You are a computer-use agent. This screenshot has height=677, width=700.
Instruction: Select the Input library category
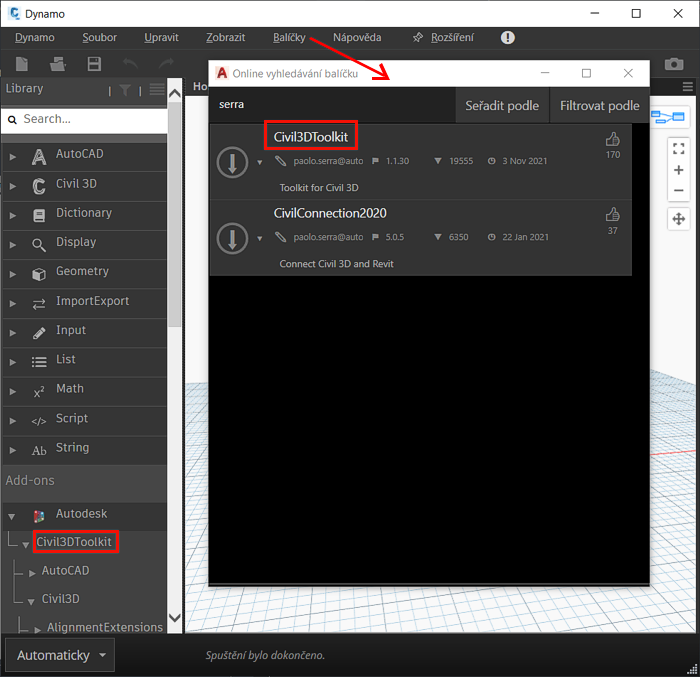[x=85, y=333]
